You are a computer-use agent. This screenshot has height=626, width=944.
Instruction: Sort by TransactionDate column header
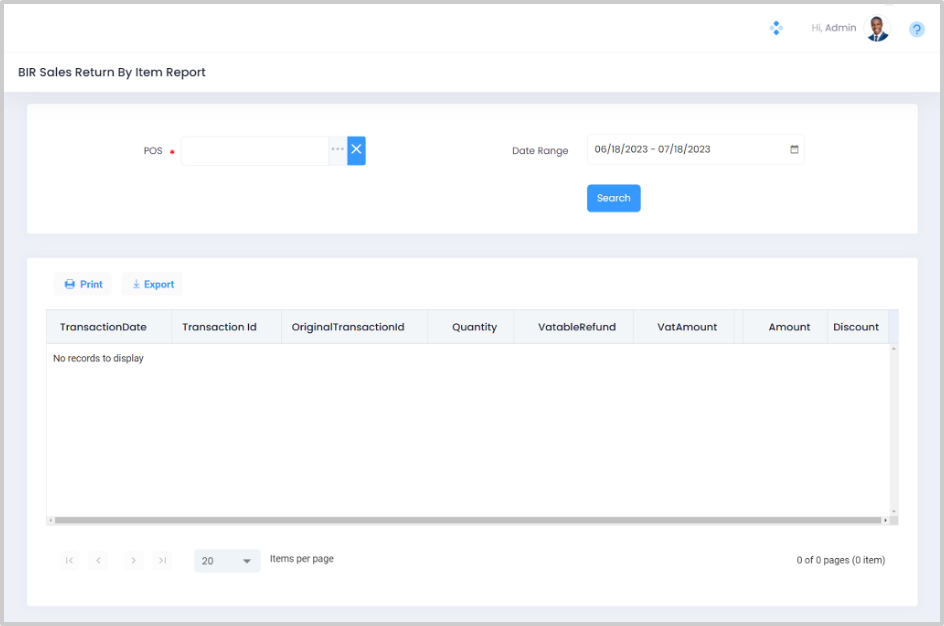pos(103,327)
